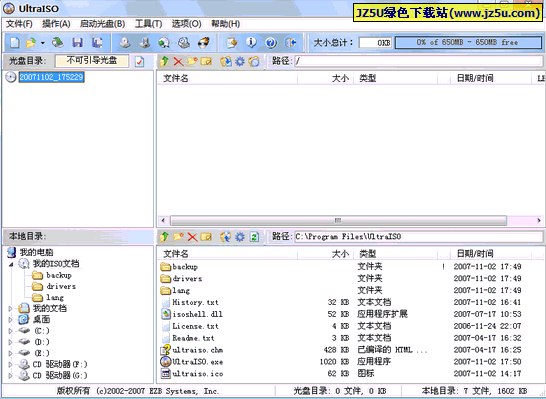The image size is (546, 399).
Task: Select the drivers folder in local tree
Action: [x=61, y=286]
